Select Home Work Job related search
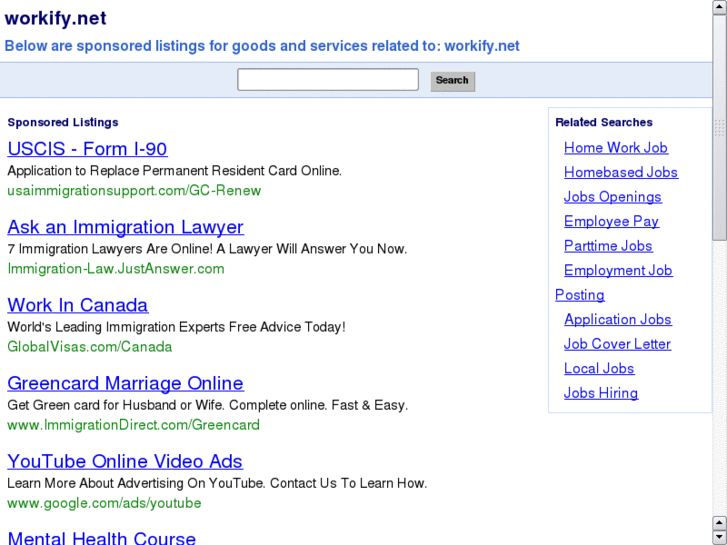727x545 pixels. point(616,148)
